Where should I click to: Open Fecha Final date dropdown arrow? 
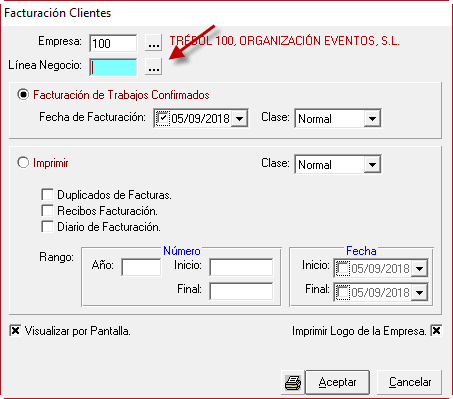[x=419, y=292]
